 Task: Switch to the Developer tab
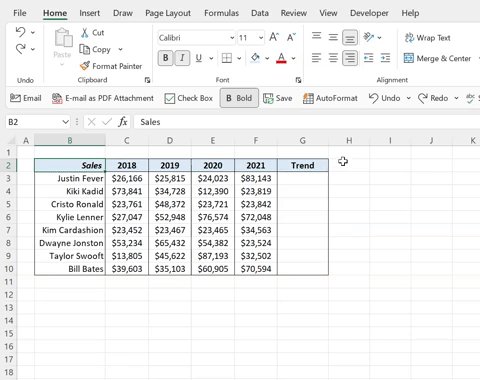pyautogui.click(x=369, y=13)
